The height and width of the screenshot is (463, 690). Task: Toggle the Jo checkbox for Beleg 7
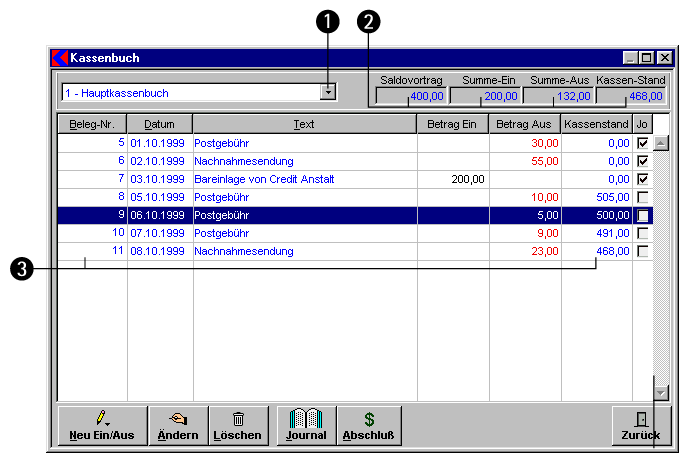point(643,179)
